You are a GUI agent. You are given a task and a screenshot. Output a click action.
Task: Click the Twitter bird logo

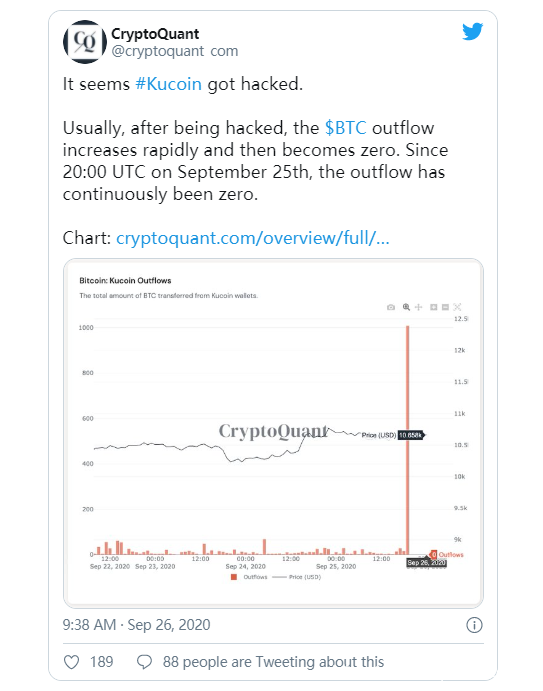(472, 32)
